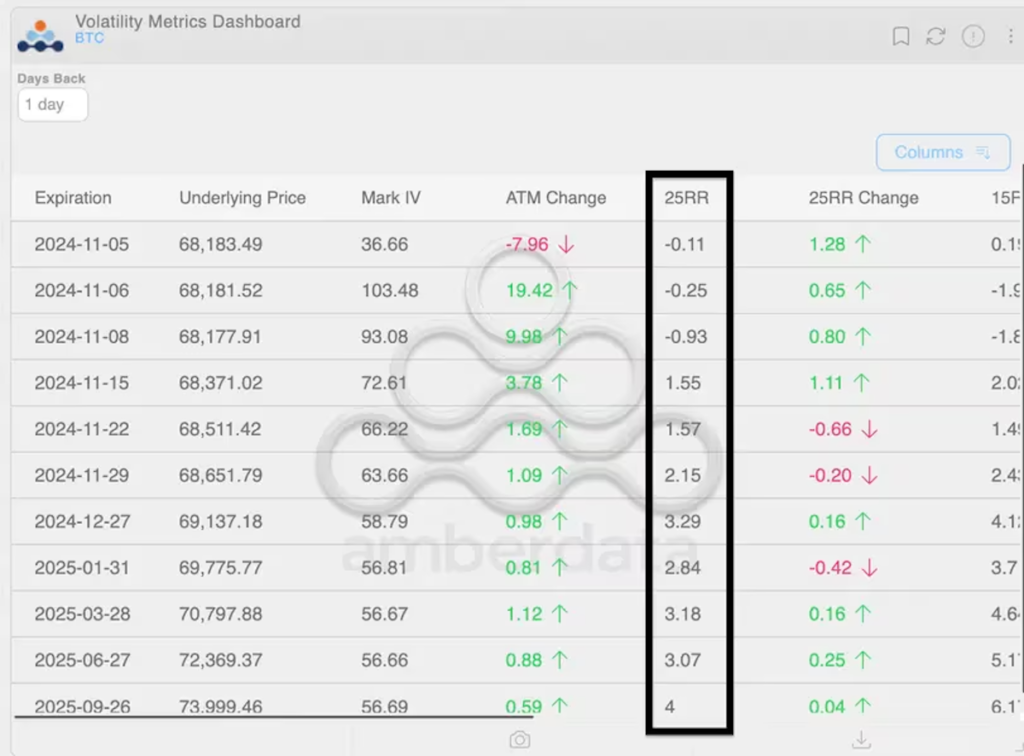This screenshot has height=756, width=1024.
Task: Click 25RR Change value 1.28
Action: 827,244
